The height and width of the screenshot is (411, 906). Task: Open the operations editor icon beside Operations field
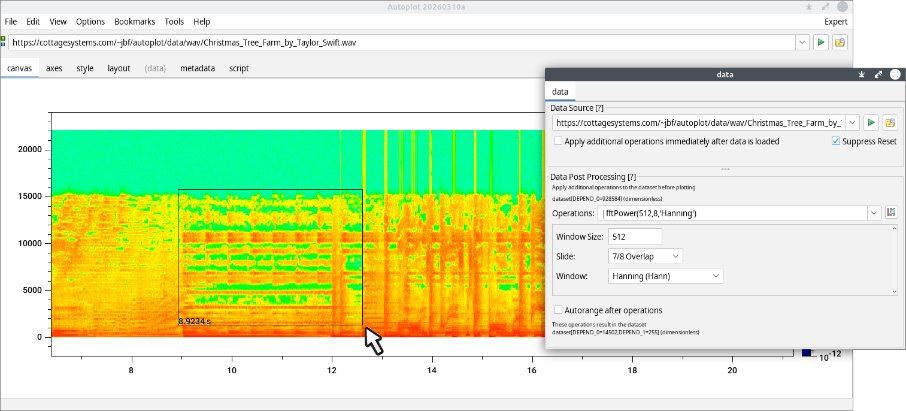[891, 213]
